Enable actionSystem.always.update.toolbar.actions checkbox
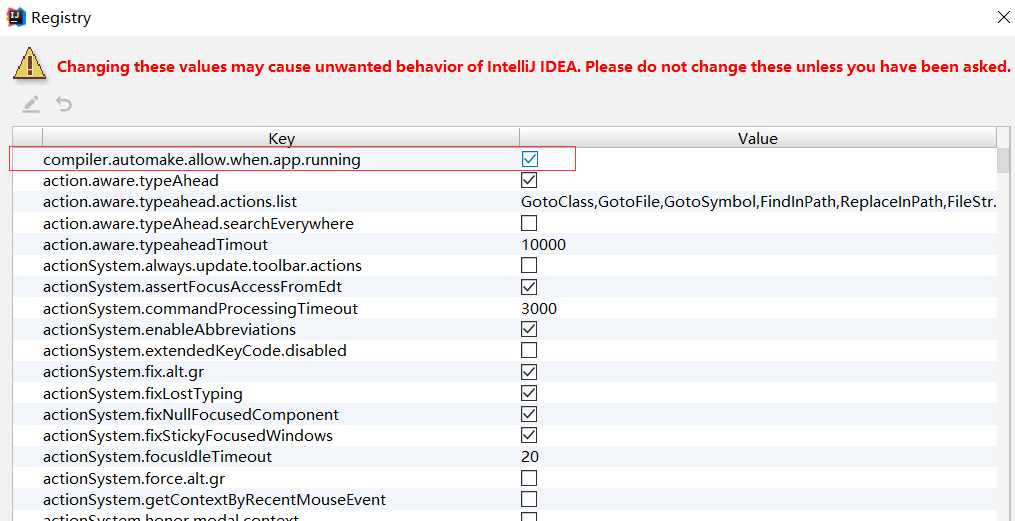This screenshot has height=521, width=1015. [530, 265]
